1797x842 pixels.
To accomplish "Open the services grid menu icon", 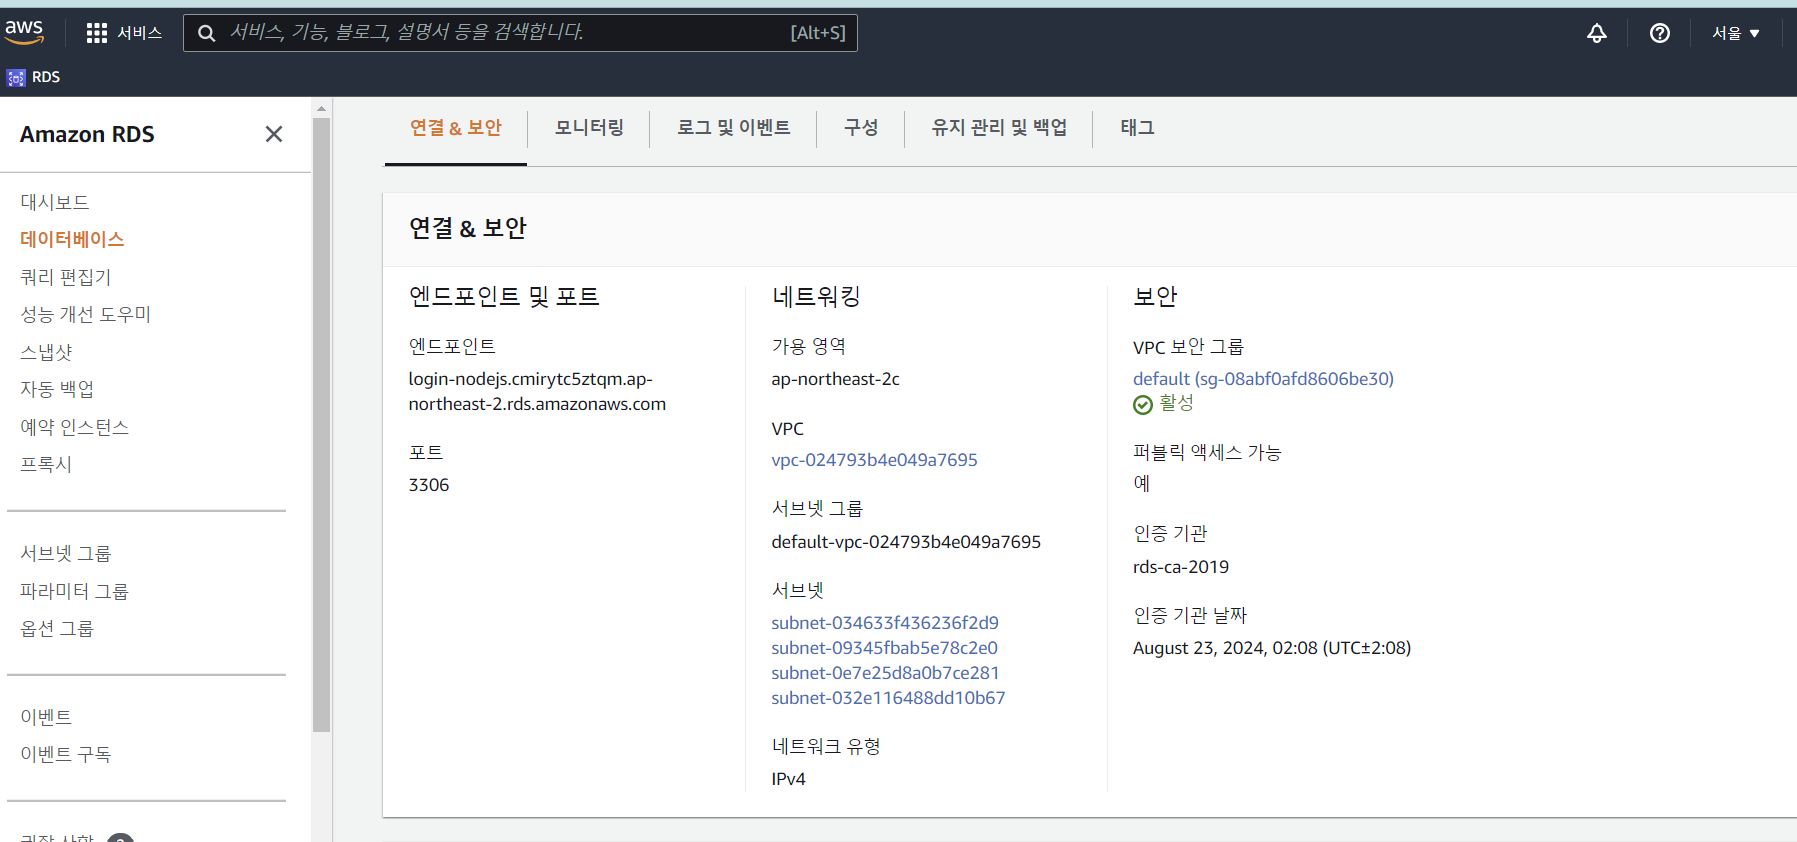I will pyautogui.click(x=97, y=33).
